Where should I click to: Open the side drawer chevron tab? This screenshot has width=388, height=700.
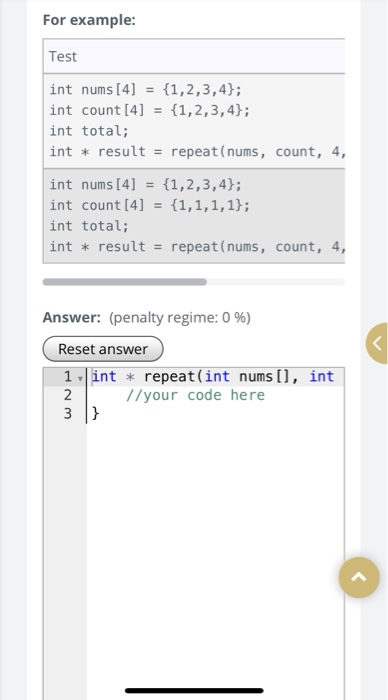[377, 343]
